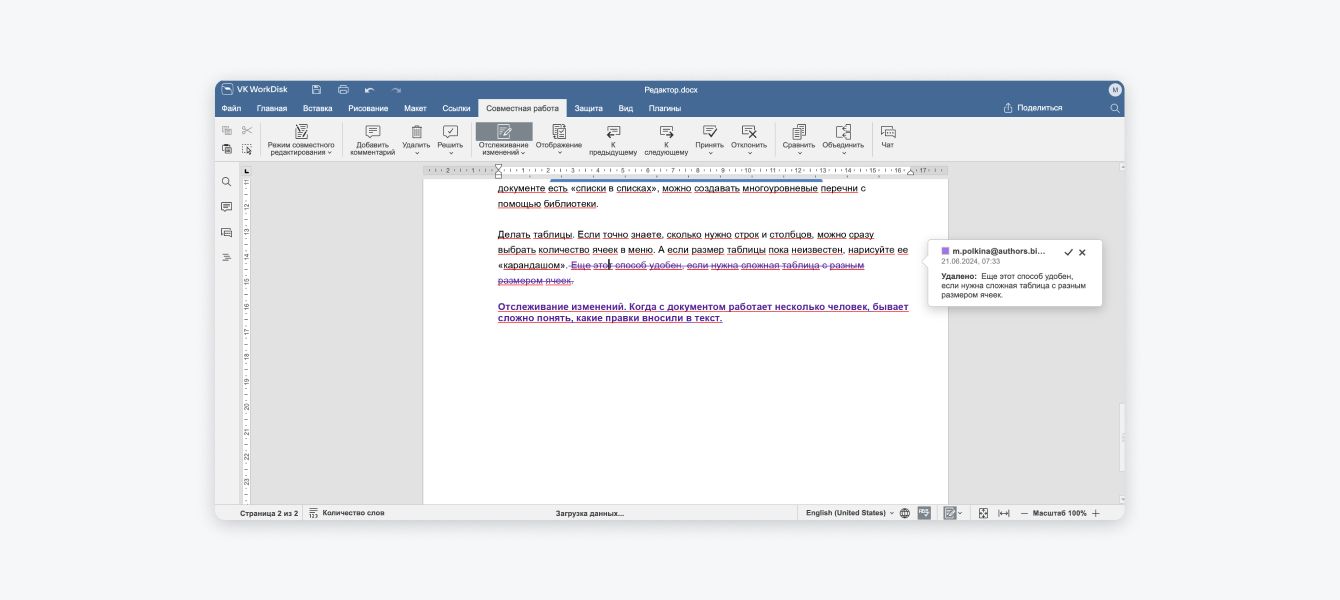This screenshot has height=600, width=1340.
Task: Reject the change with the X button
Action: pos(1082,253)
